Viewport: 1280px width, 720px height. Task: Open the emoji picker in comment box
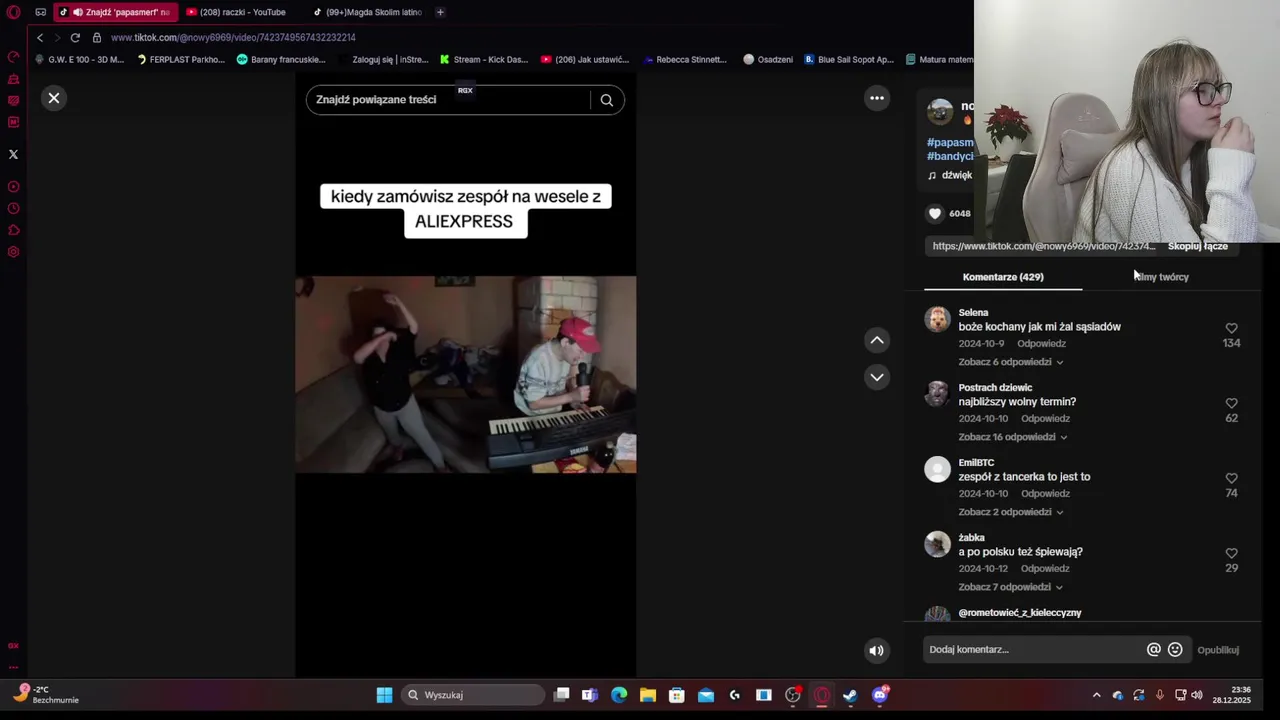pos(1175,649)
